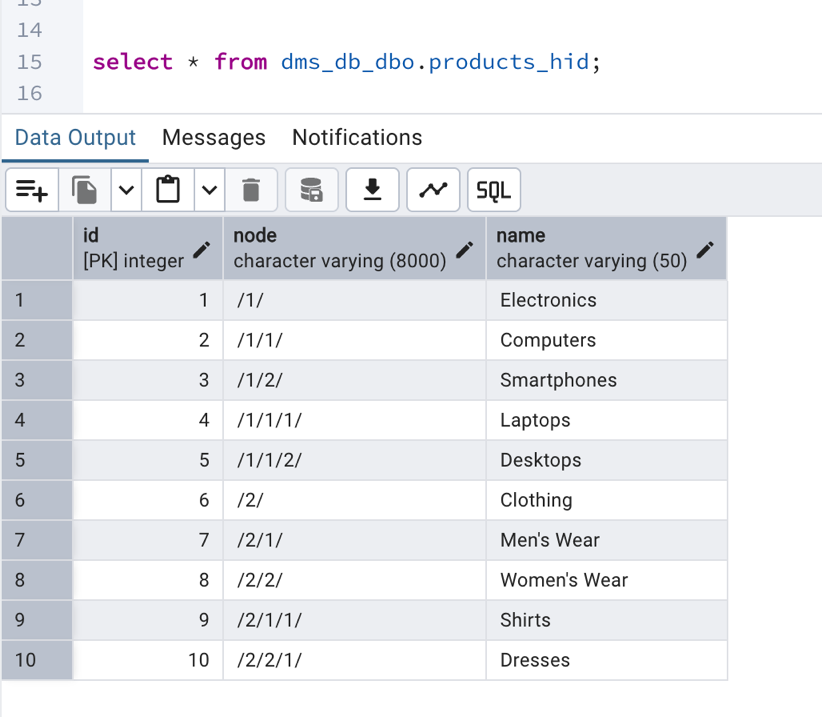This screenshot has width=822, height=717.
Task: Open the Graph Visualiser icon
Action: (433, 190)
